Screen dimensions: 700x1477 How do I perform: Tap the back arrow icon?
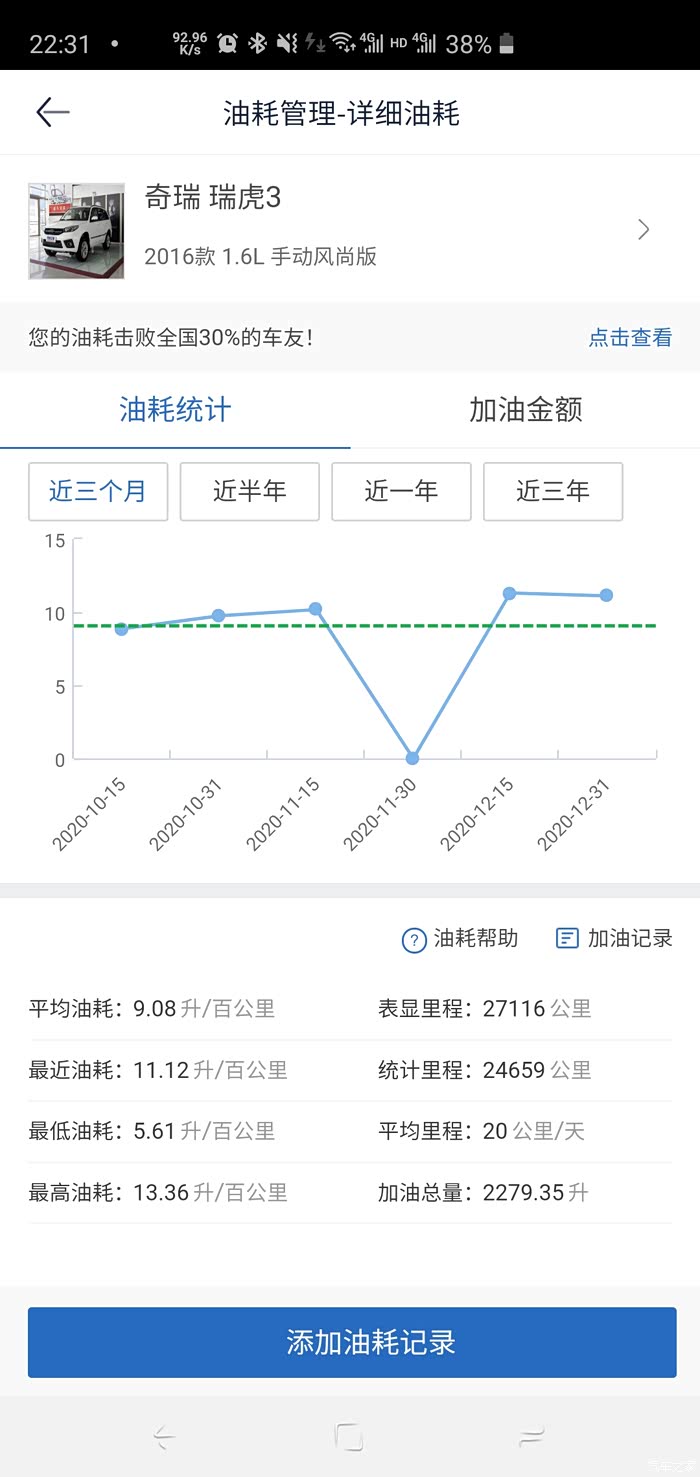coord(53,112)
